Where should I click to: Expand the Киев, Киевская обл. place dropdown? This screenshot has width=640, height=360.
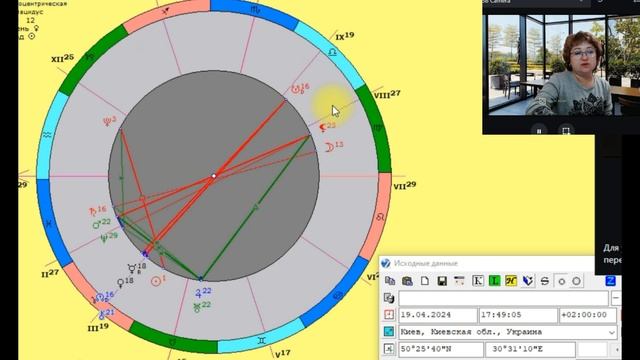coord(611,332)
